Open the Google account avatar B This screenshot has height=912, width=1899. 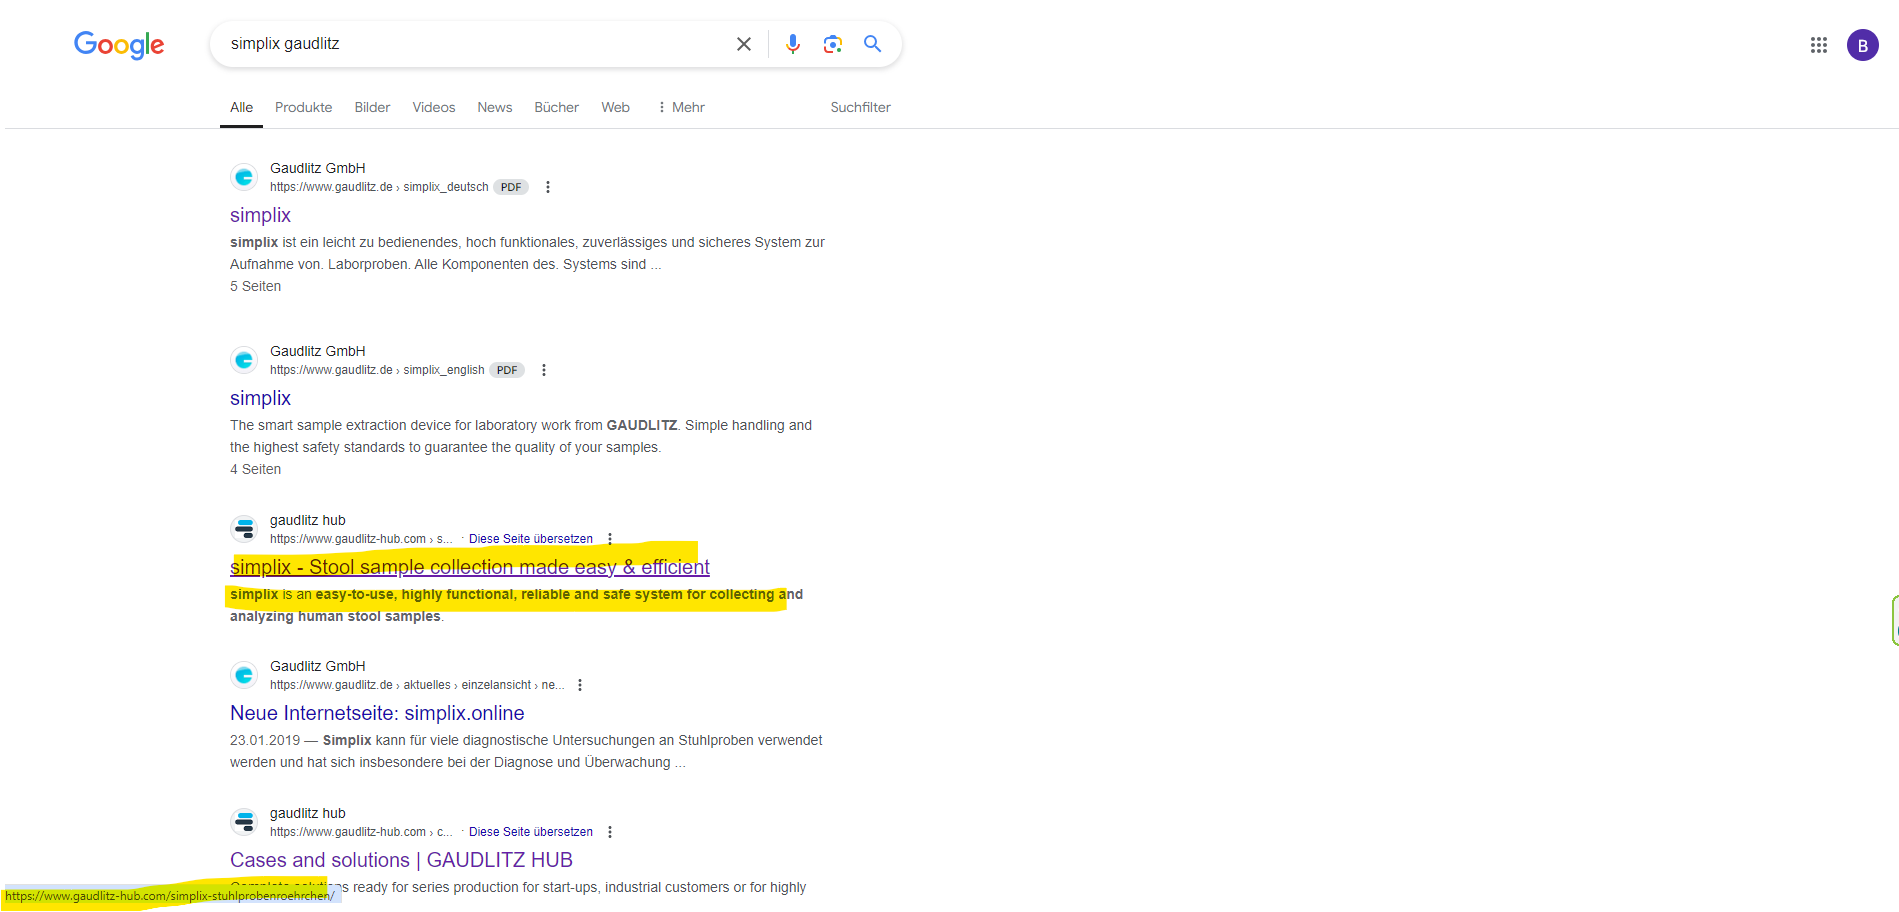(x=1863, y=45)
